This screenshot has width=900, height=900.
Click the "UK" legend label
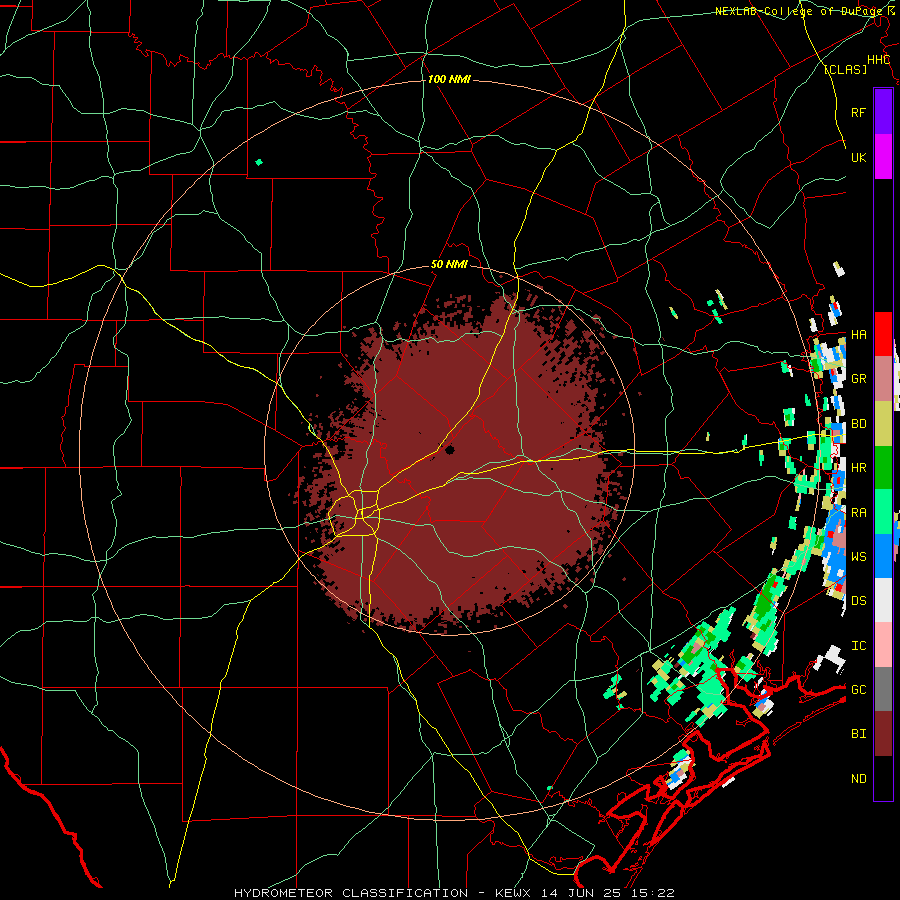[858, 157]
